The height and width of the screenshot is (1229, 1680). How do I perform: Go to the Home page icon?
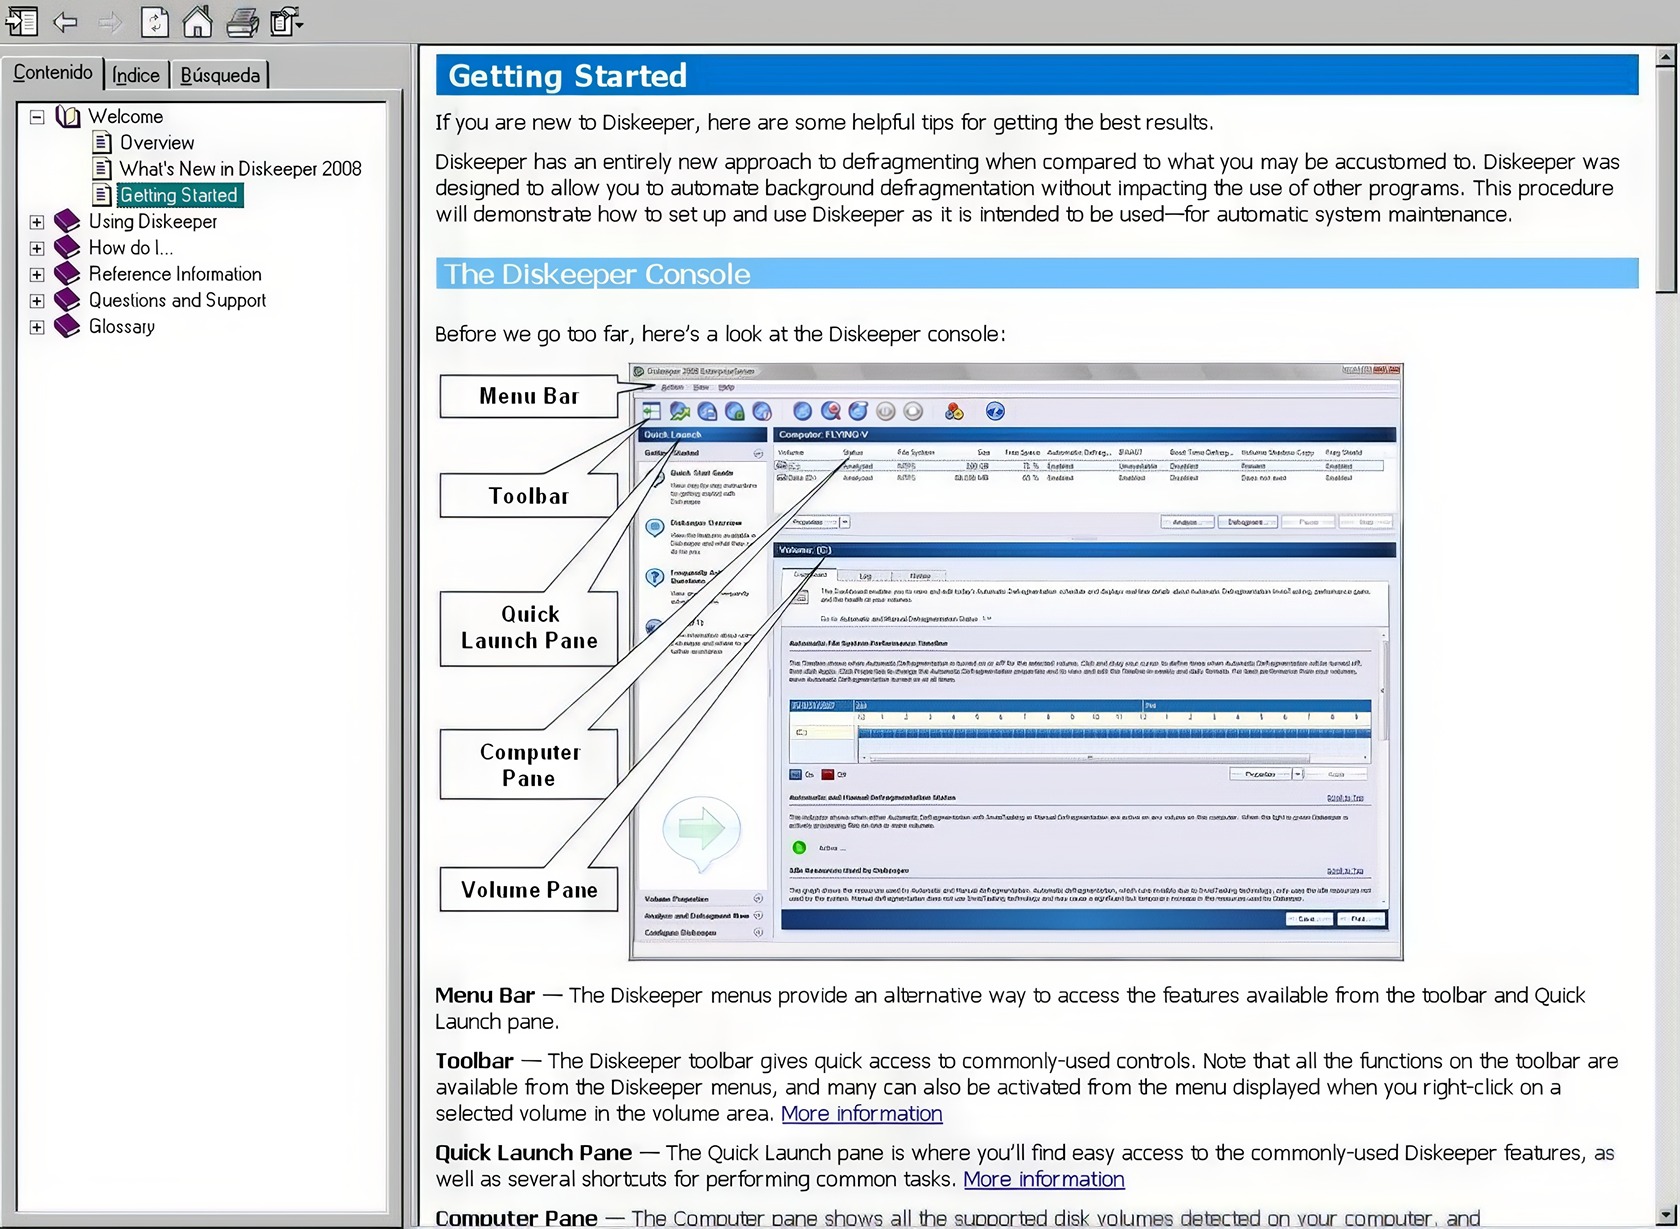coord(197,21)
